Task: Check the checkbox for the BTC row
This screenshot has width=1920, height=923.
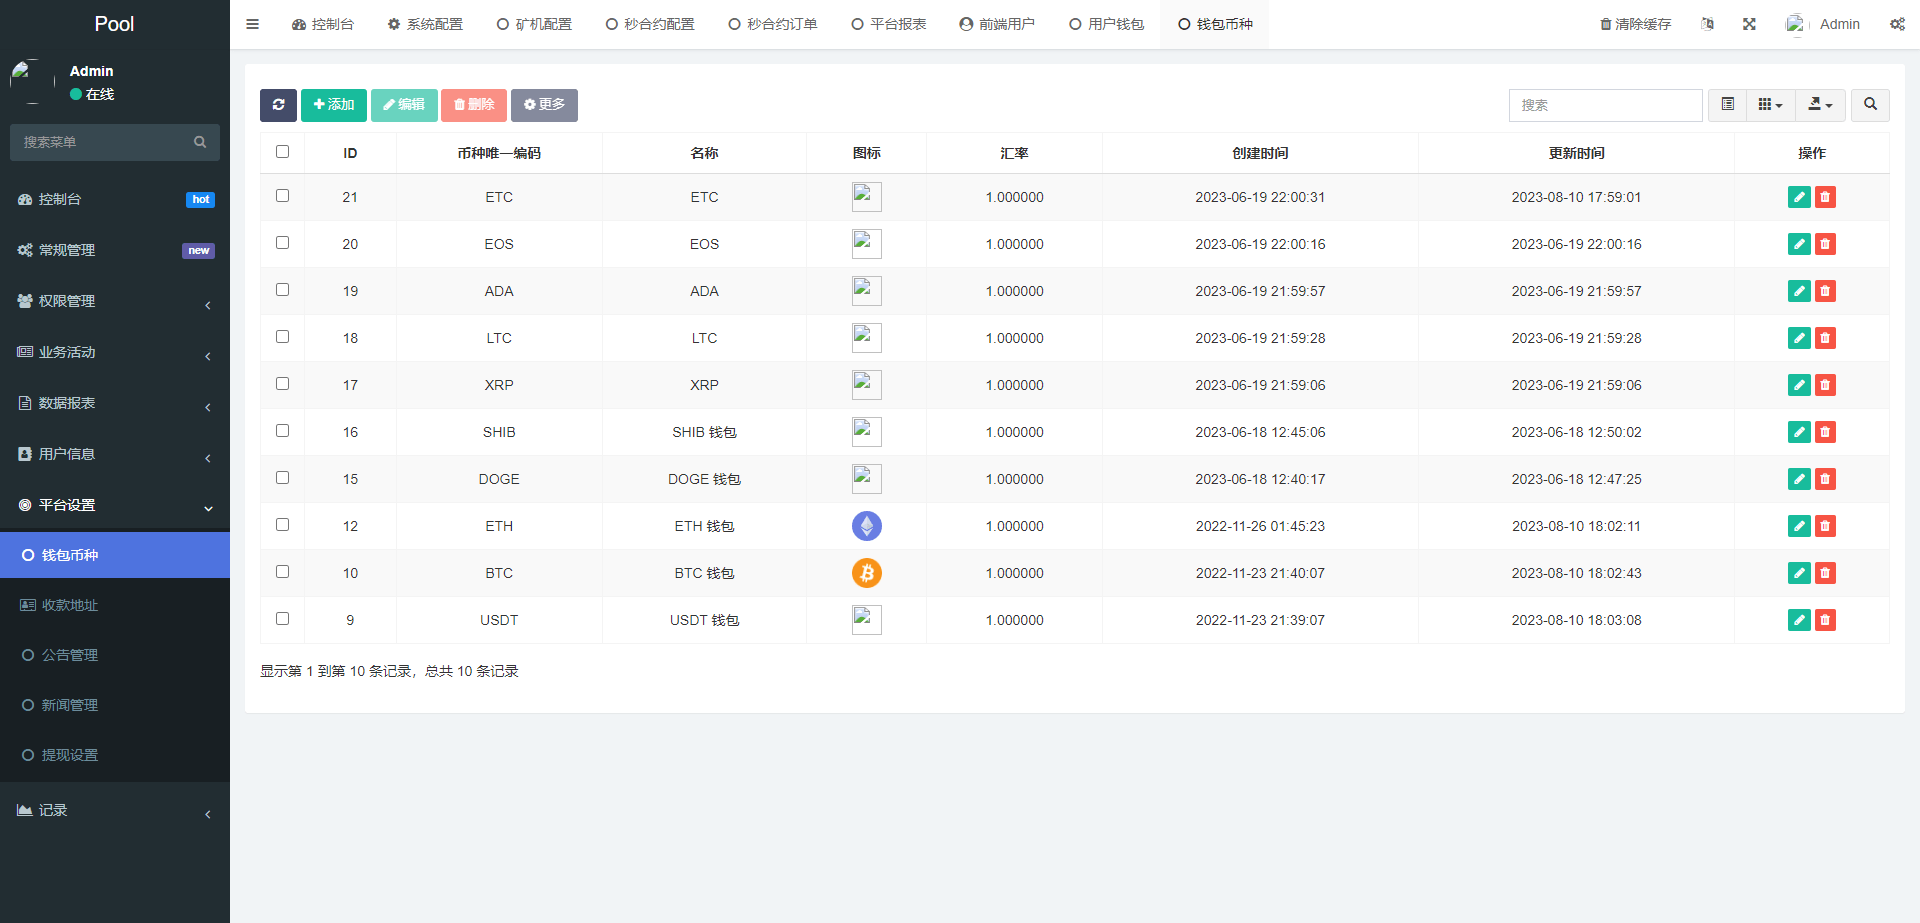Action: 283,571
